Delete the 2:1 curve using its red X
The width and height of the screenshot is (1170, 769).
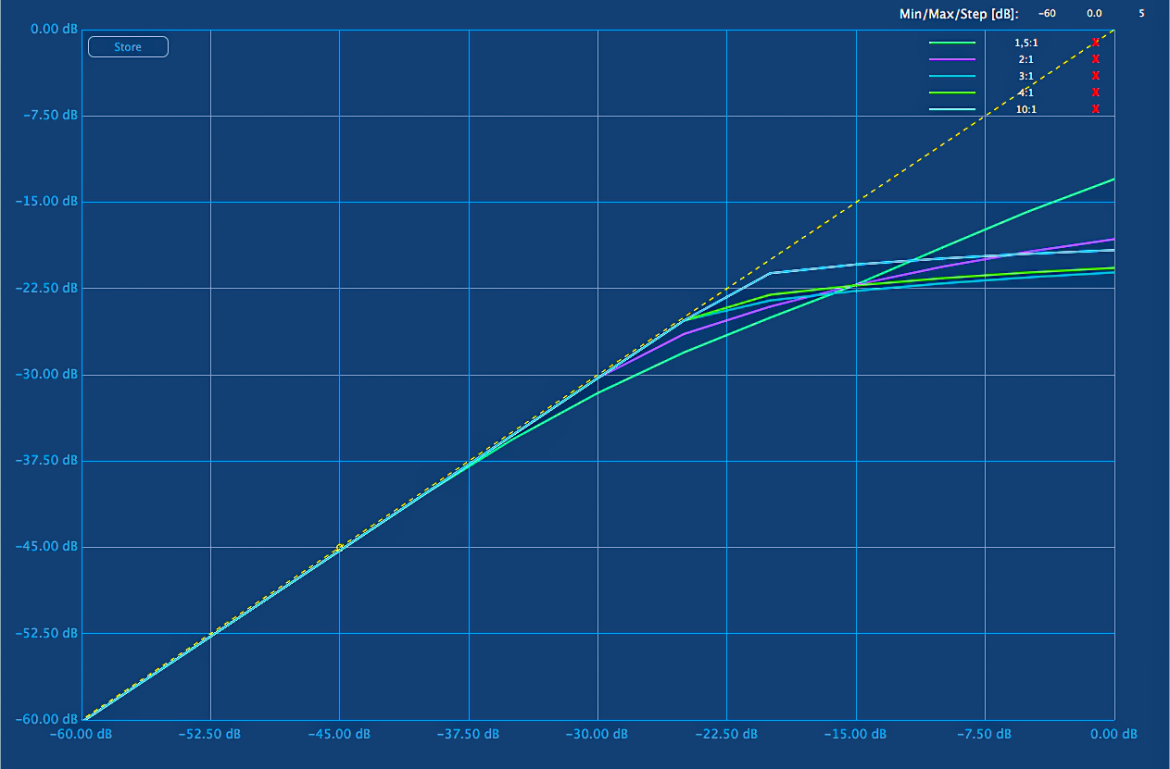pyautogui.click(x=1095, y=59)
